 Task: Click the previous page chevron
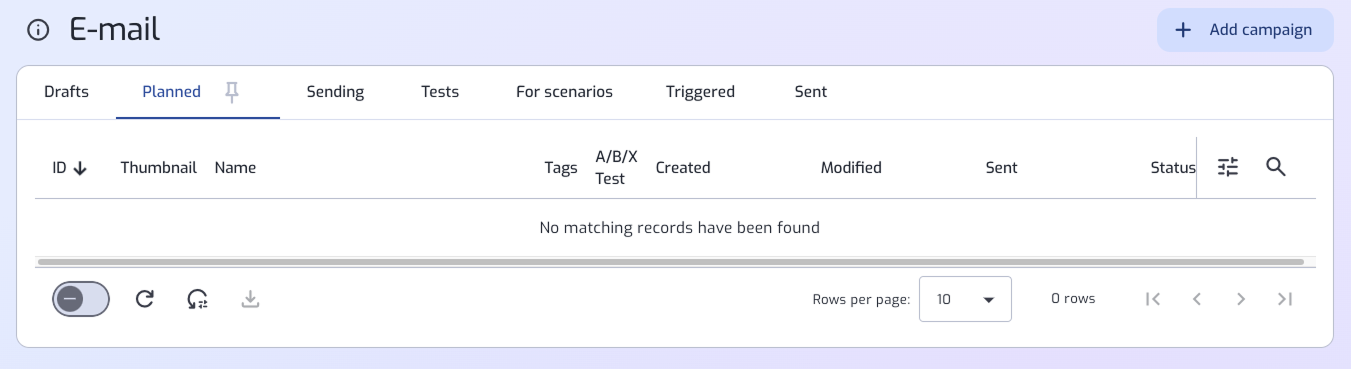(1197, 298)
